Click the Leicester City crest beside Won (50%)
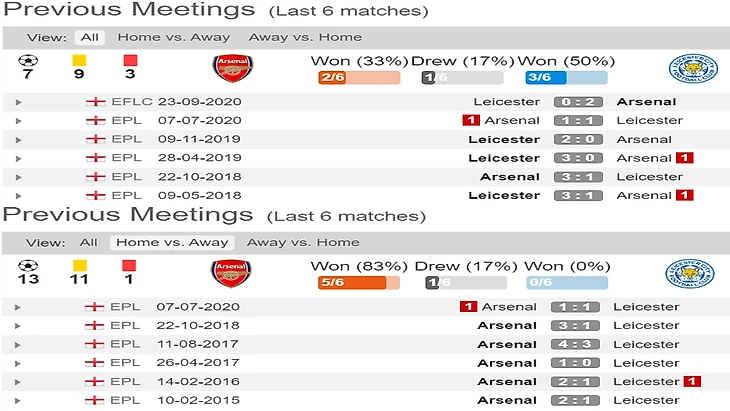 (692, 68)
